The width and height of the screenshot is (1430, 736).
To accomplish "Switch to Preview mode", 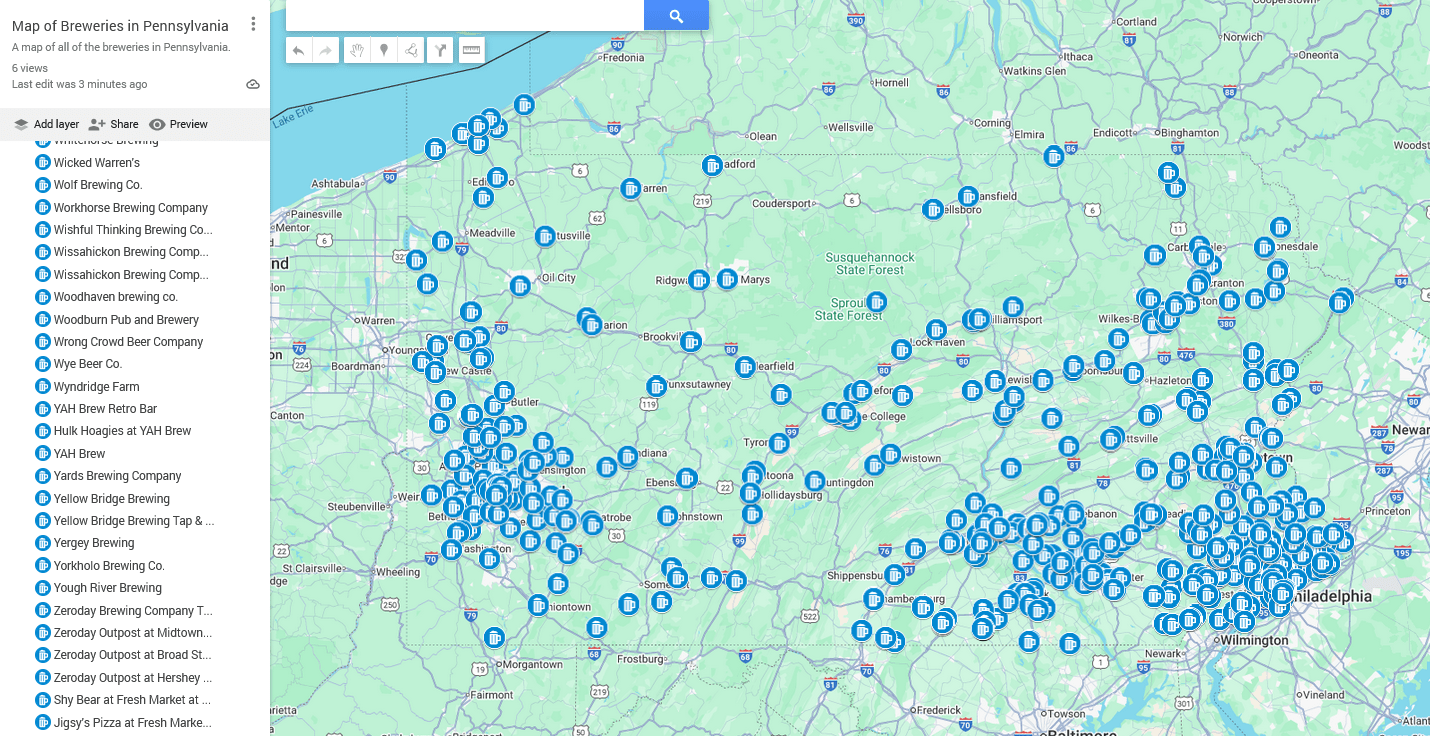I will pyautogui.click(x=178, y=123).
